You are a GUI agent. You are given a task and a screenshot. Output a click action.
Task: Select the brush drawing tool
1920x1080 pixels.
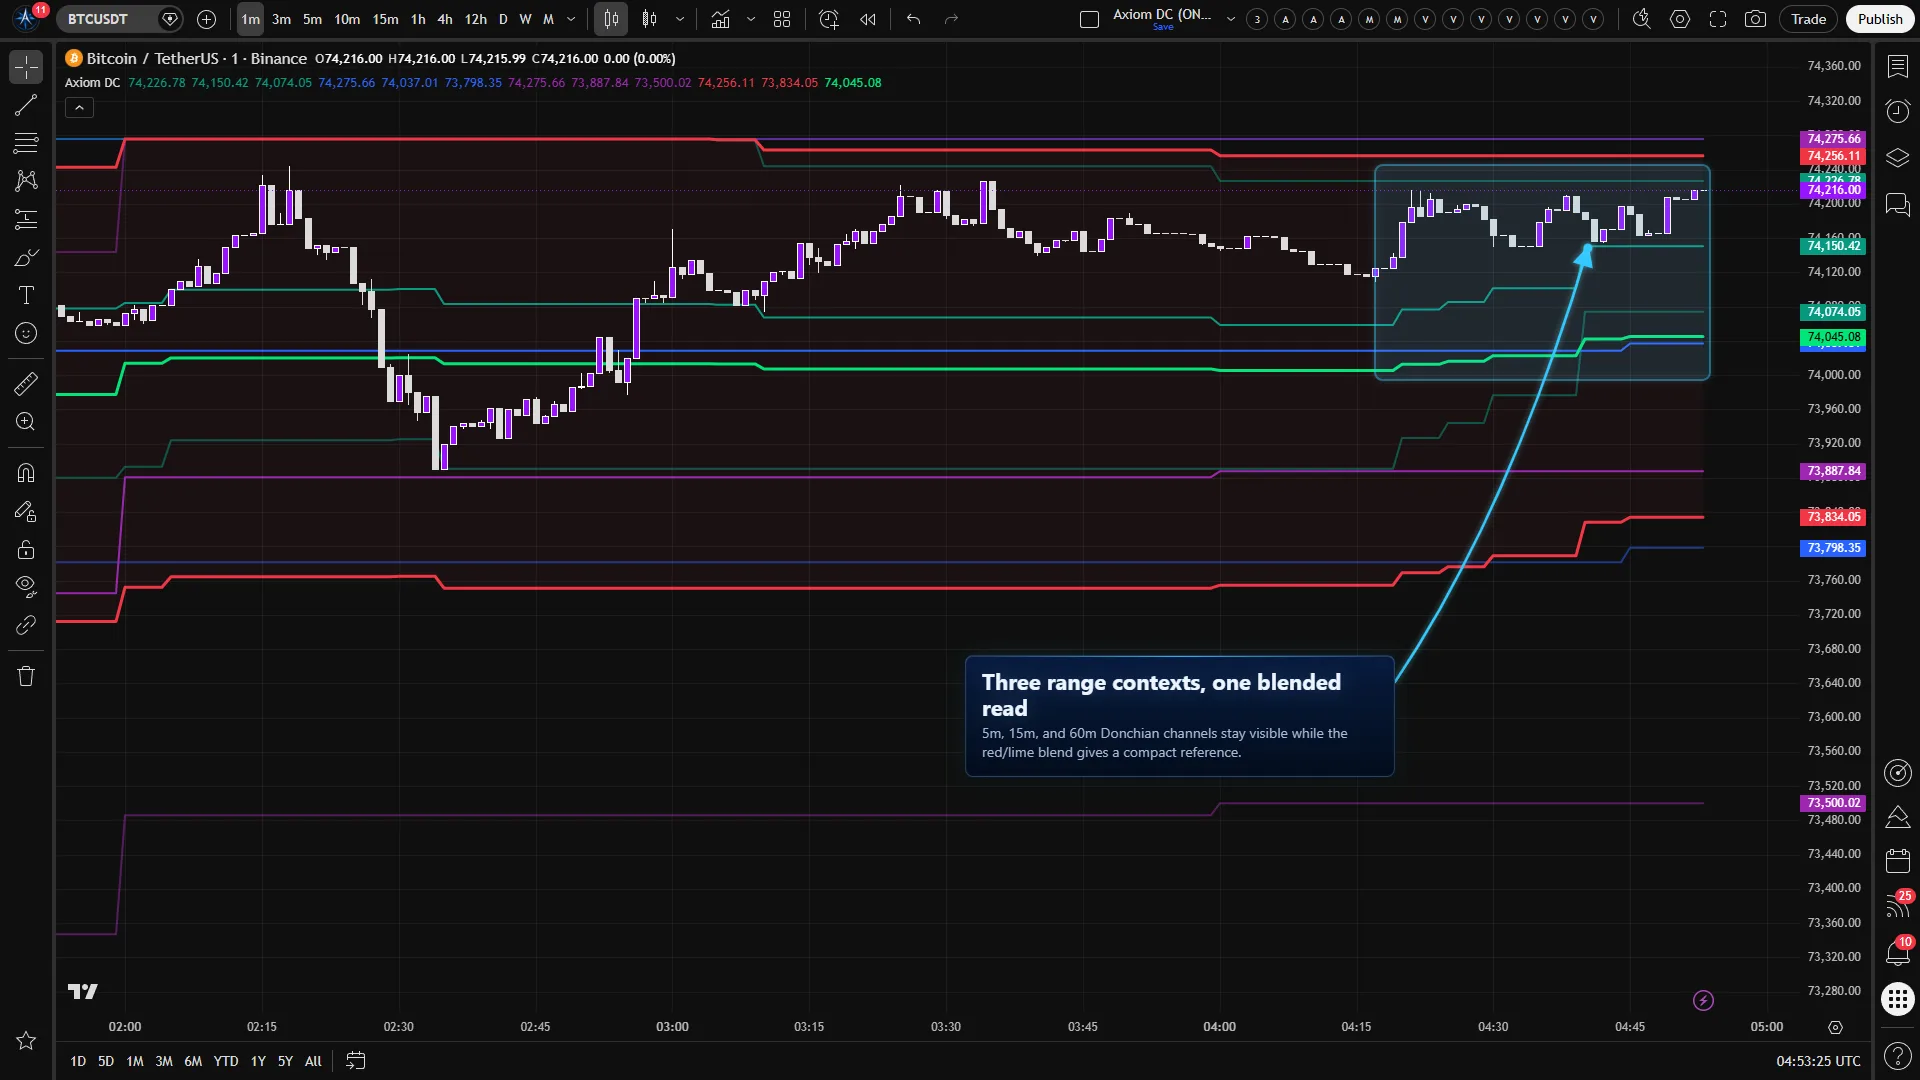(26, 257)
